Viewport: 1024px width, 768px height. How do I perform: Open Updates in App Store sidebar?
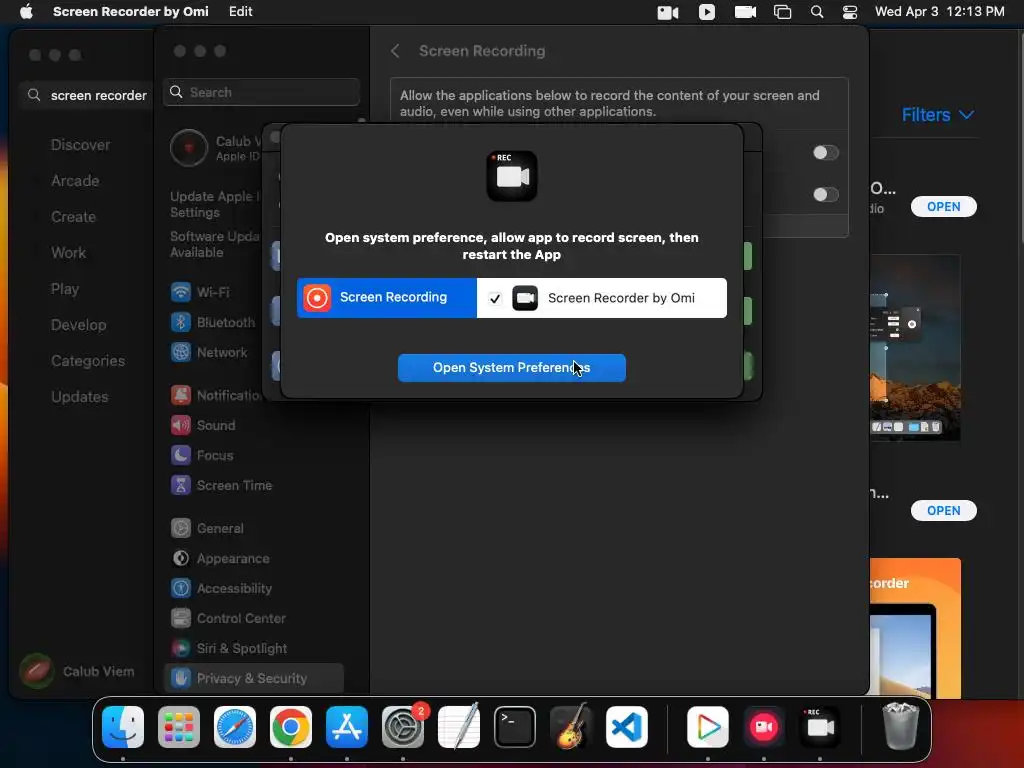pos(80,396)
